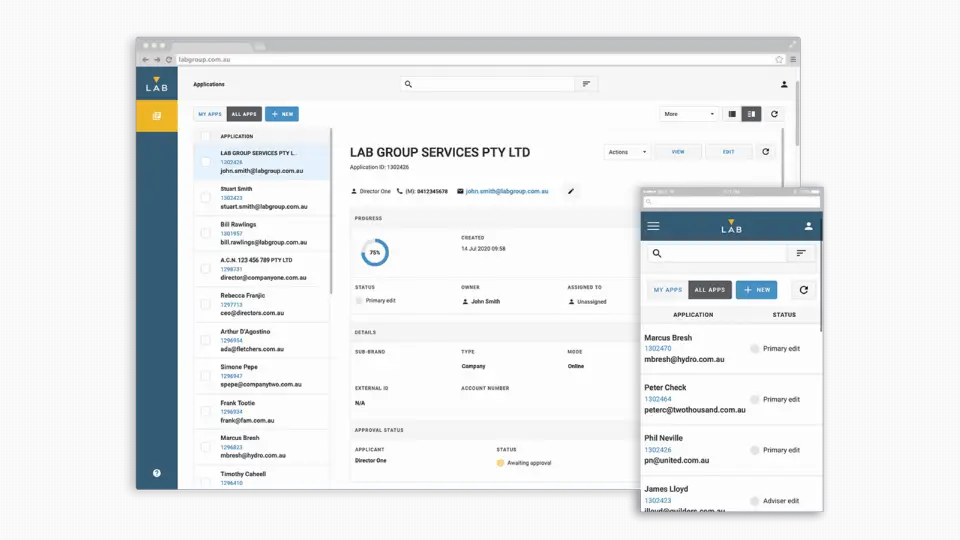The image size is (960, 540).
Task: Tick the Simone Pepe row checkbox
Action: pos(205,375)
